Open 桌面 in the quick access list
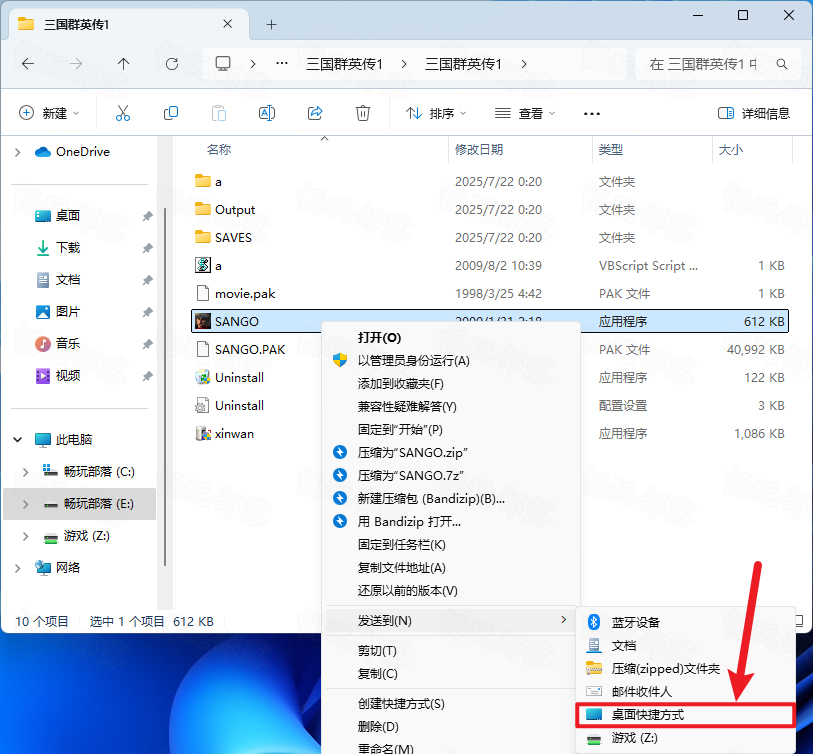 pyautogui.click(x=58, y=215)
